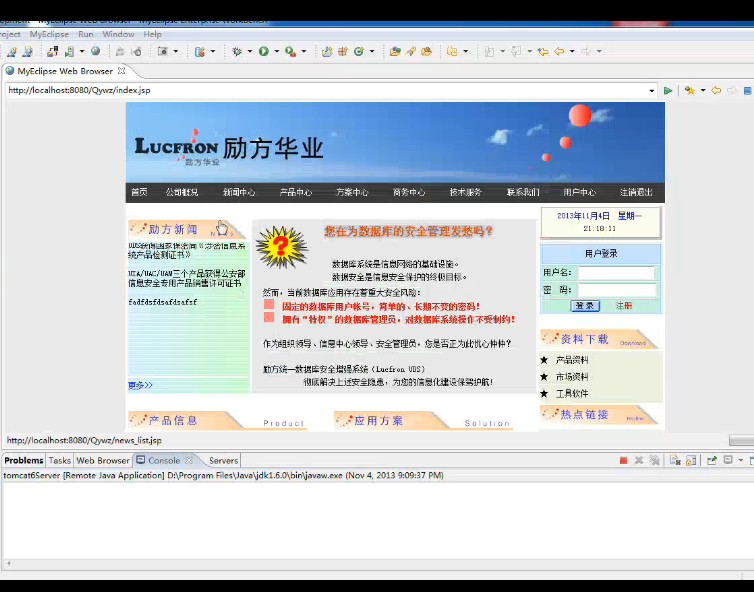Click the Pin Console icon
This screenshot has height=592, width=754.
(712, 461)
